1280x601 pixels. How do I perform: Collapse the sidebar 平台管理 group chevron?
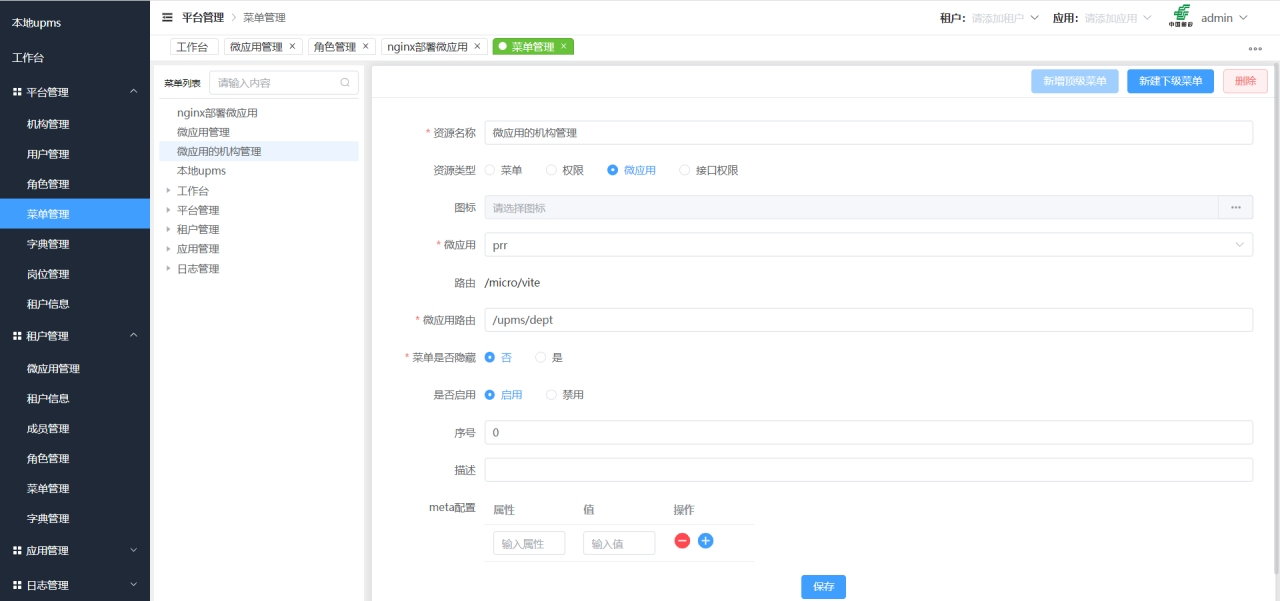(x=134, y=92)
